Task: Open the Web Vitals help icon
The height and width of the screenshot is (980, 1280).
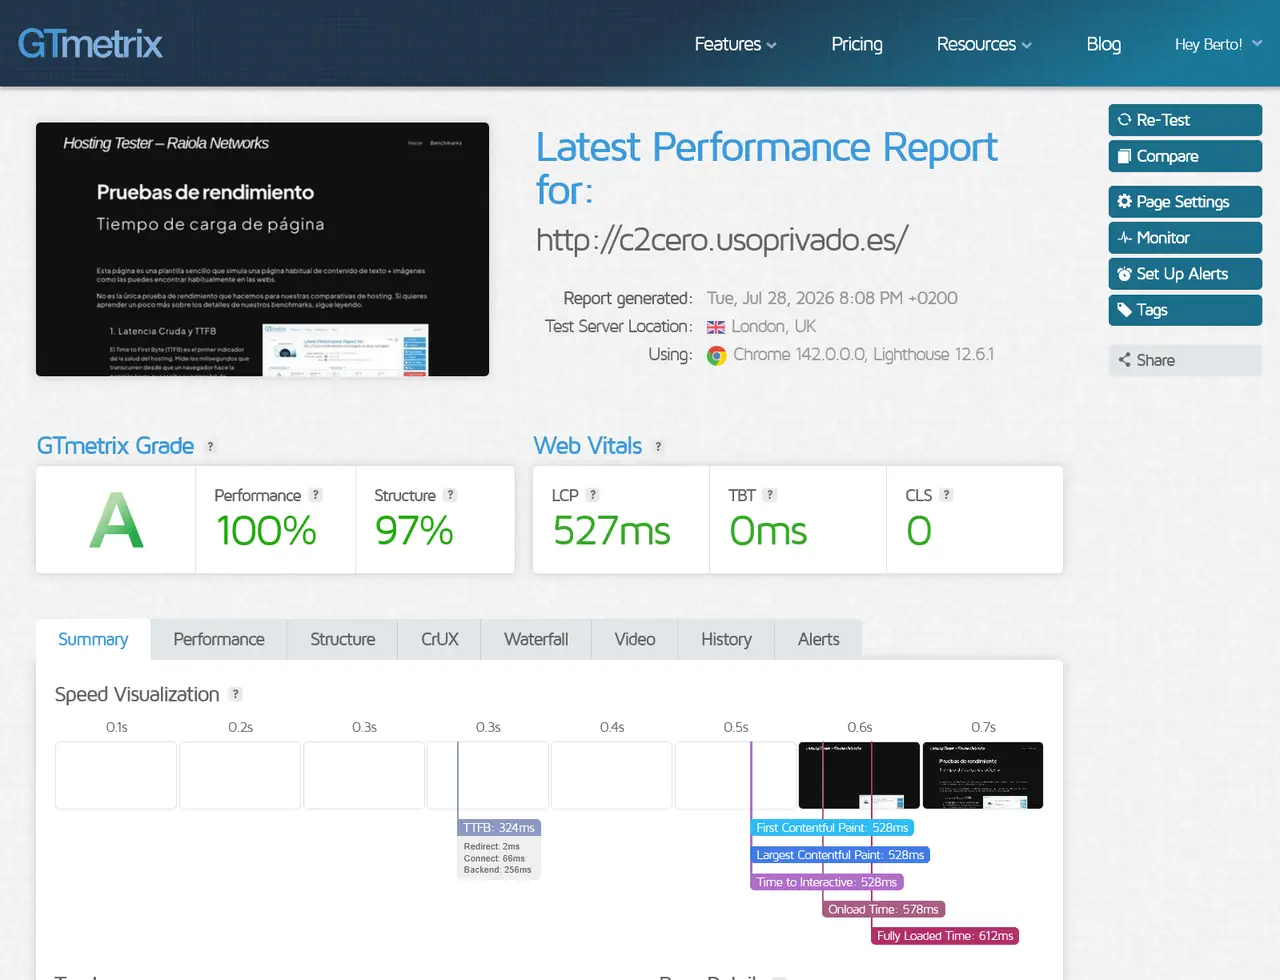Action: 658,447
